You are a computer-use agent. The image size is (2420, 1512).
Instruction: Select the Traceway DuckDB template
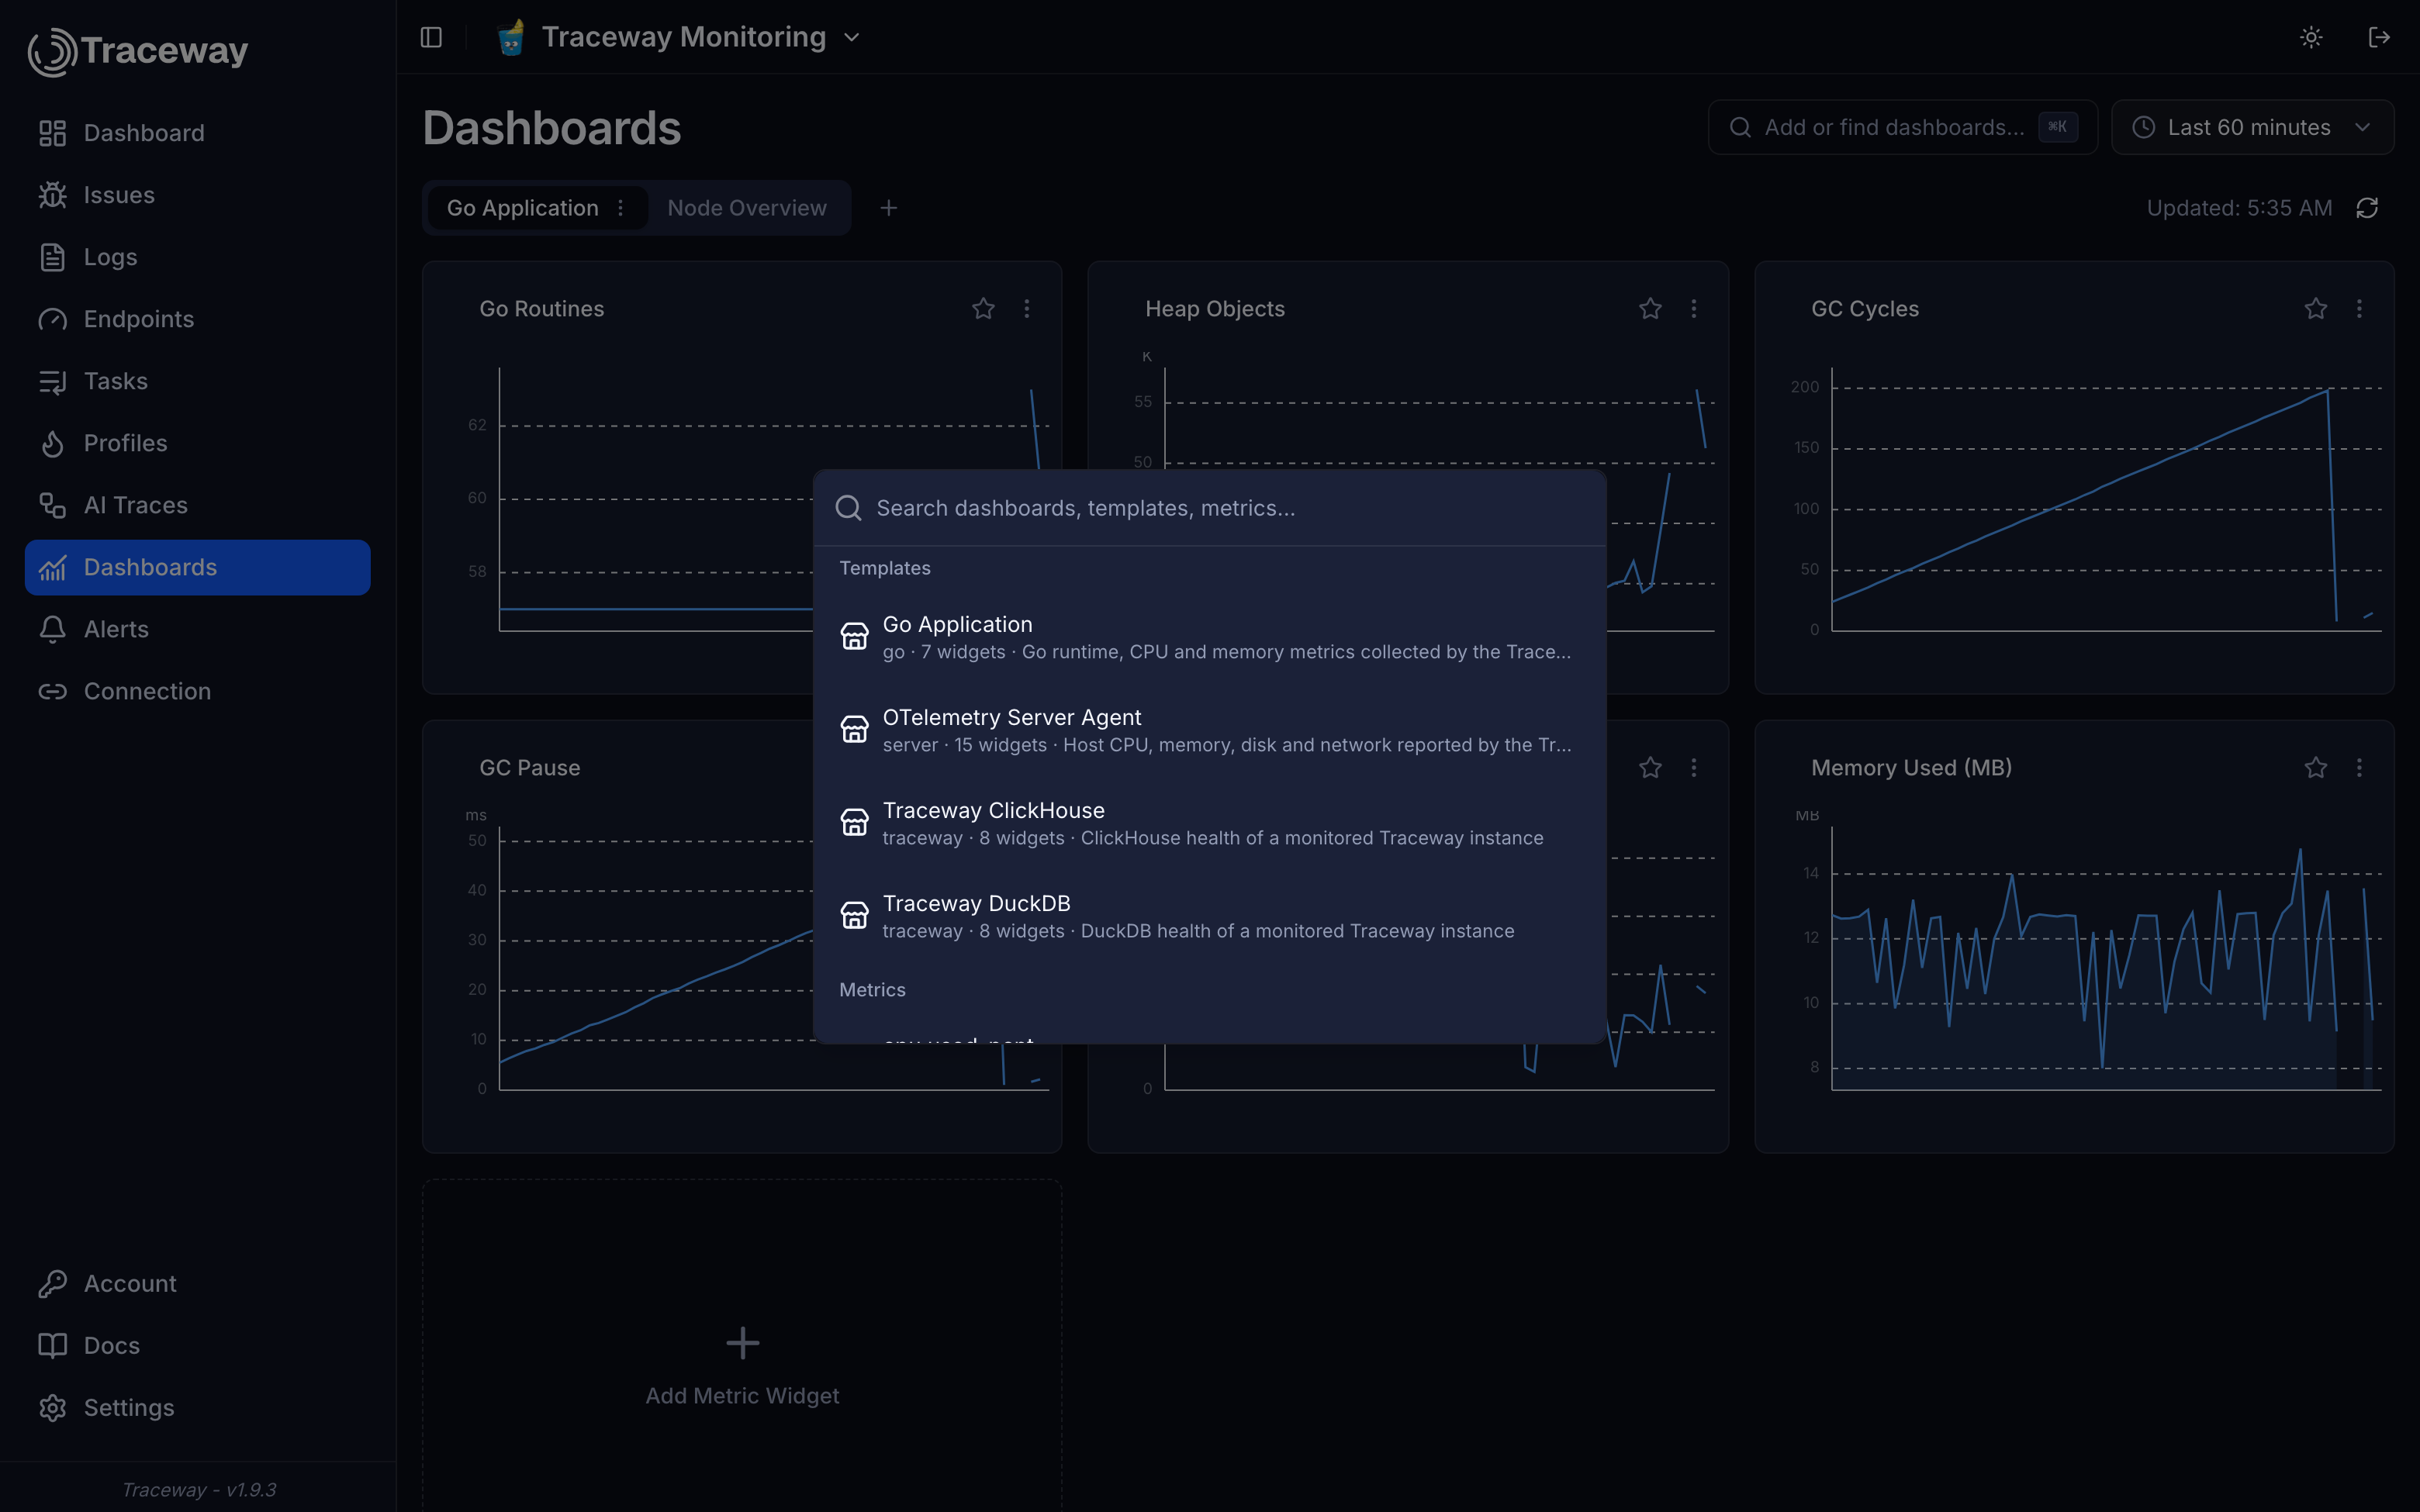(1210, 916)
